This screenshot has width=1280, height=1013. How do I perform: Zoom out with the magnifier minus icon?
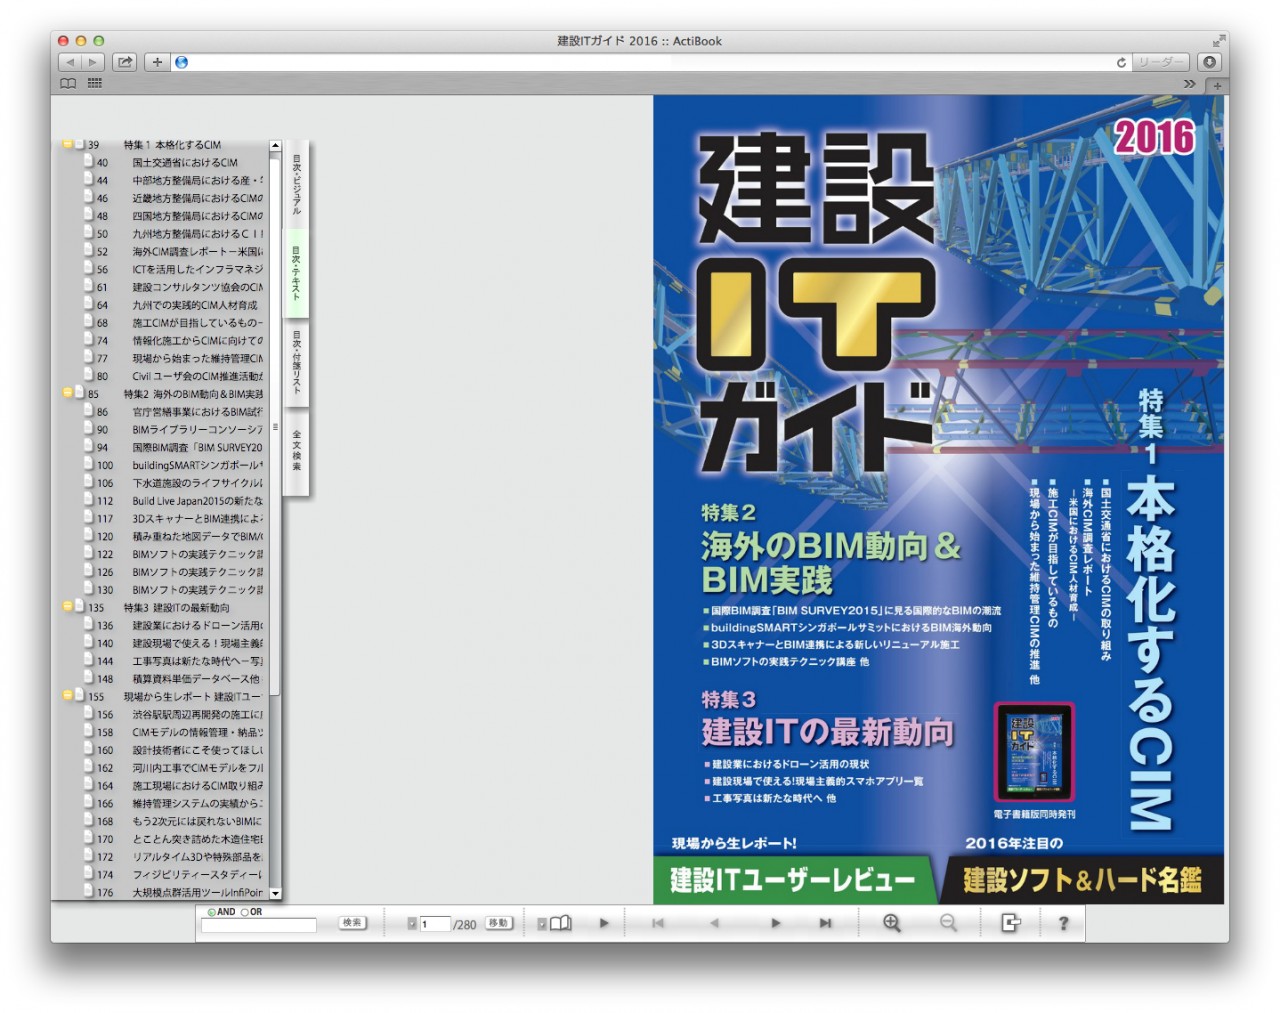coord(948,923)
